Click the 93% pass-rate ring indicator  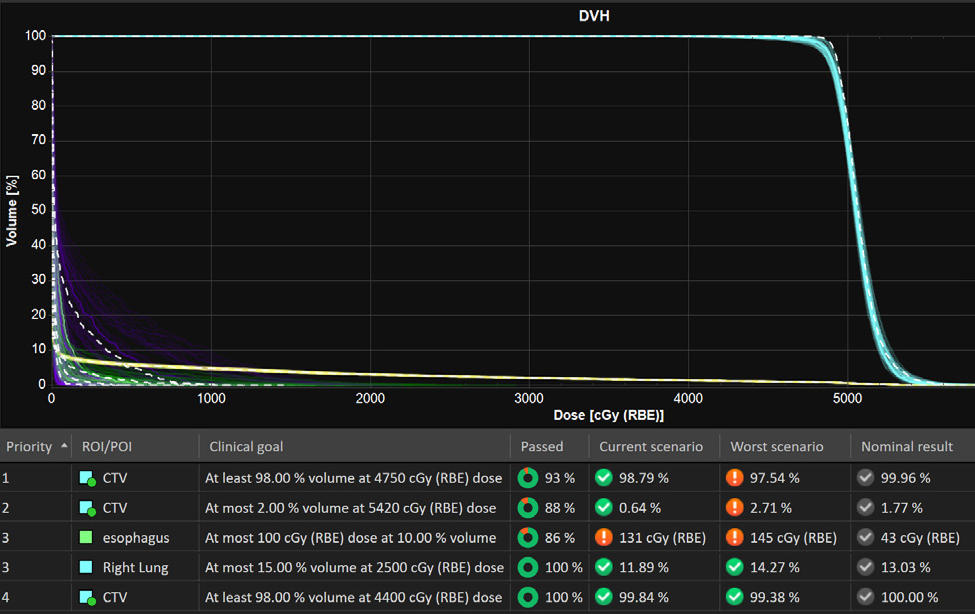(x=528, y=478)
